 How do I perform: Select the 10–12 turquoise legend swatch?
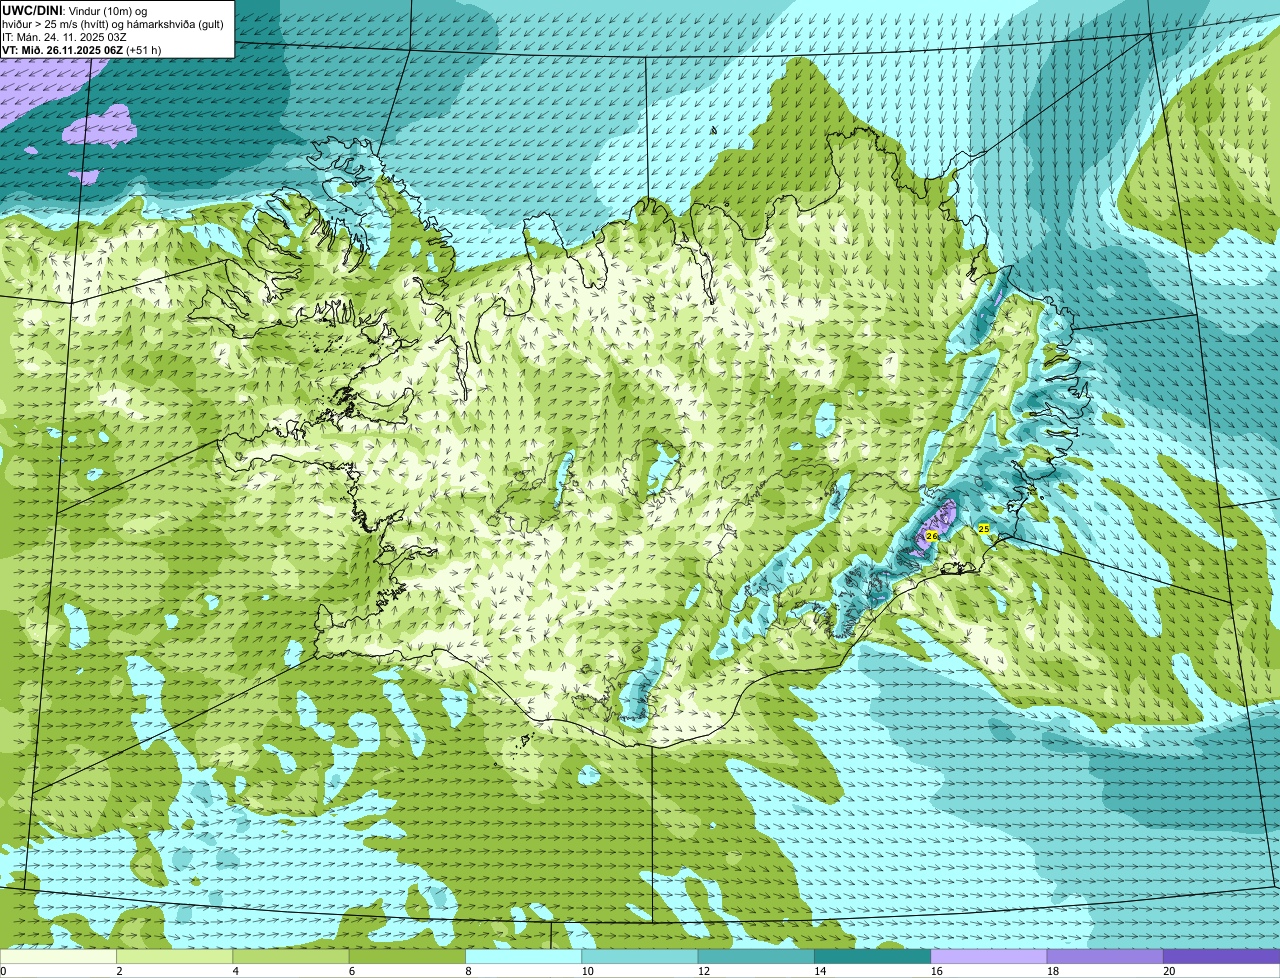(x=640, y=956)
